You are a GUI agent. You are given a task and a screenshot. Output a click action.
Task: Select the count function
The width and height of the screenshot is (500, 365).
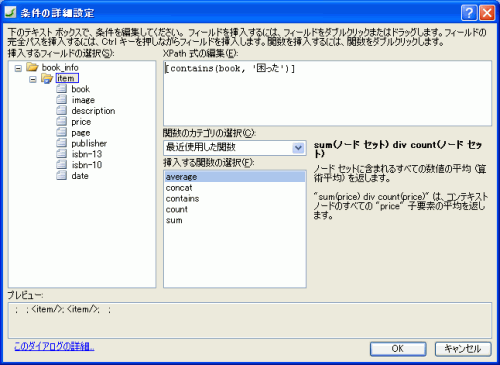[235, 209]
